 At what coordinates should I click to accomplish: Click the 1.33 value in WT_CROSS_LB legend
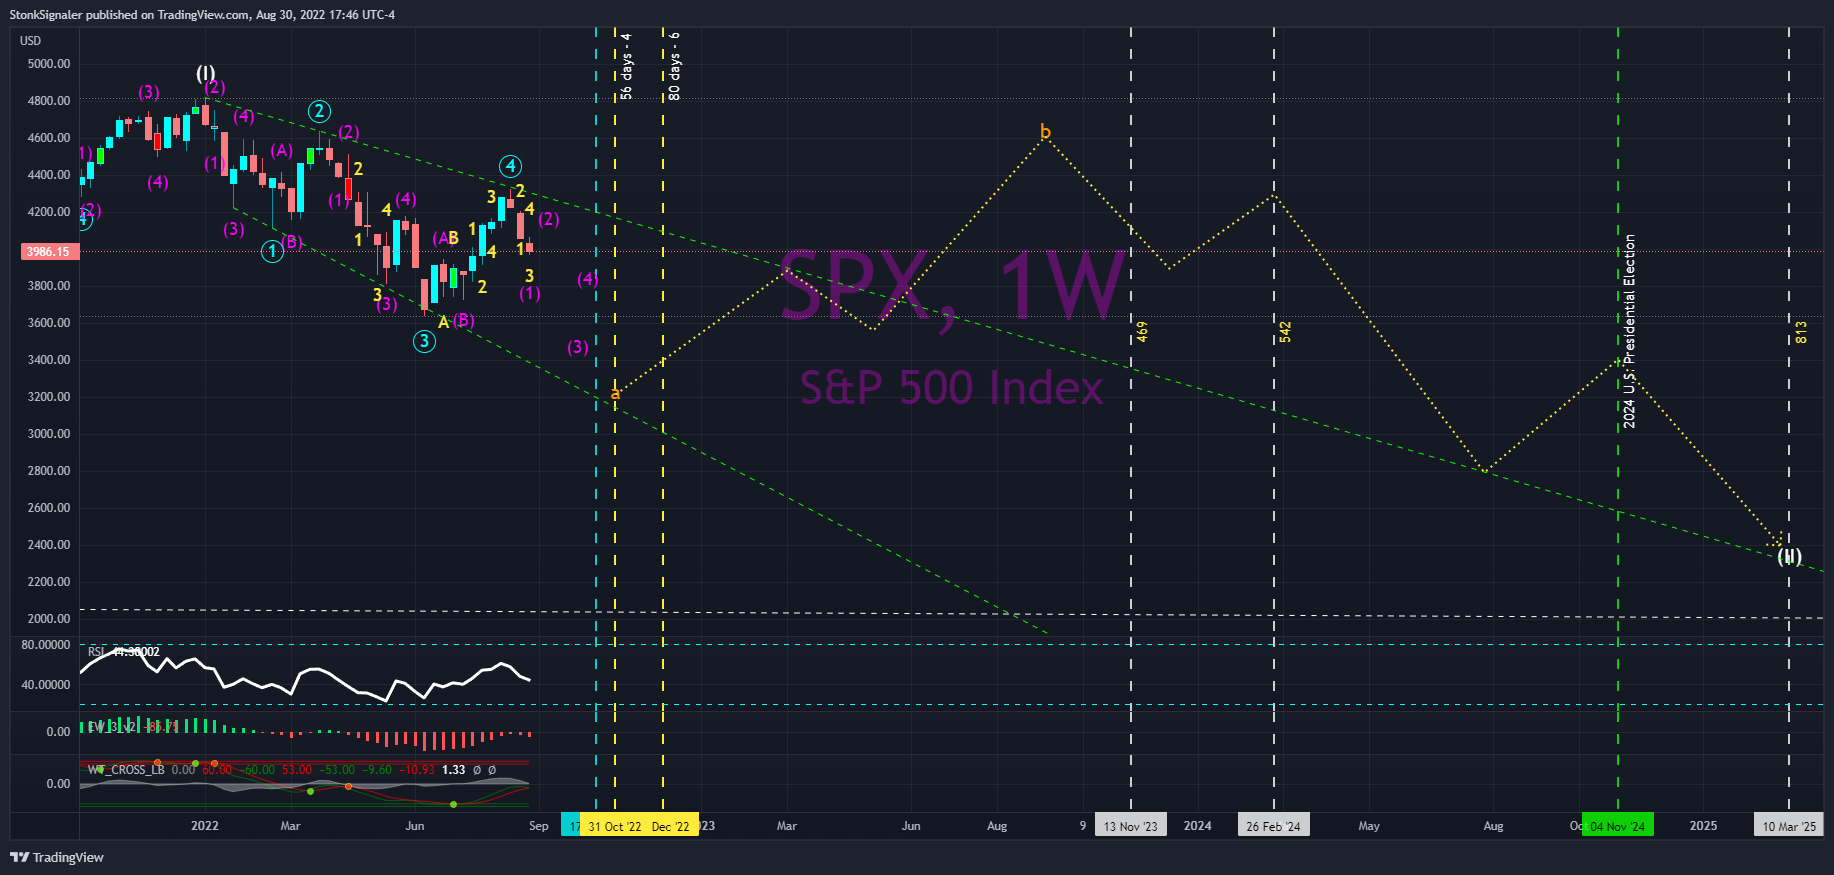click(x=454, y=770)
